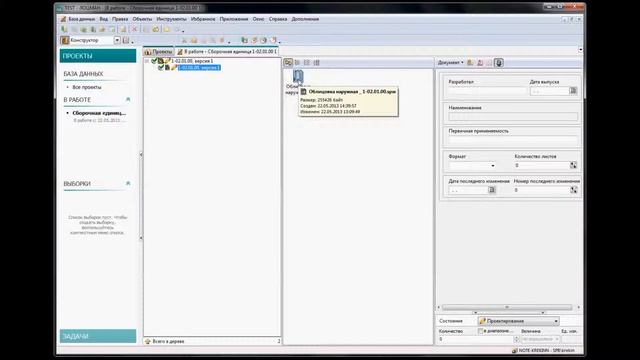Open the Инструменты menu
The width and height of the screenshot is (640, 360).
click(x=171, y=19)
